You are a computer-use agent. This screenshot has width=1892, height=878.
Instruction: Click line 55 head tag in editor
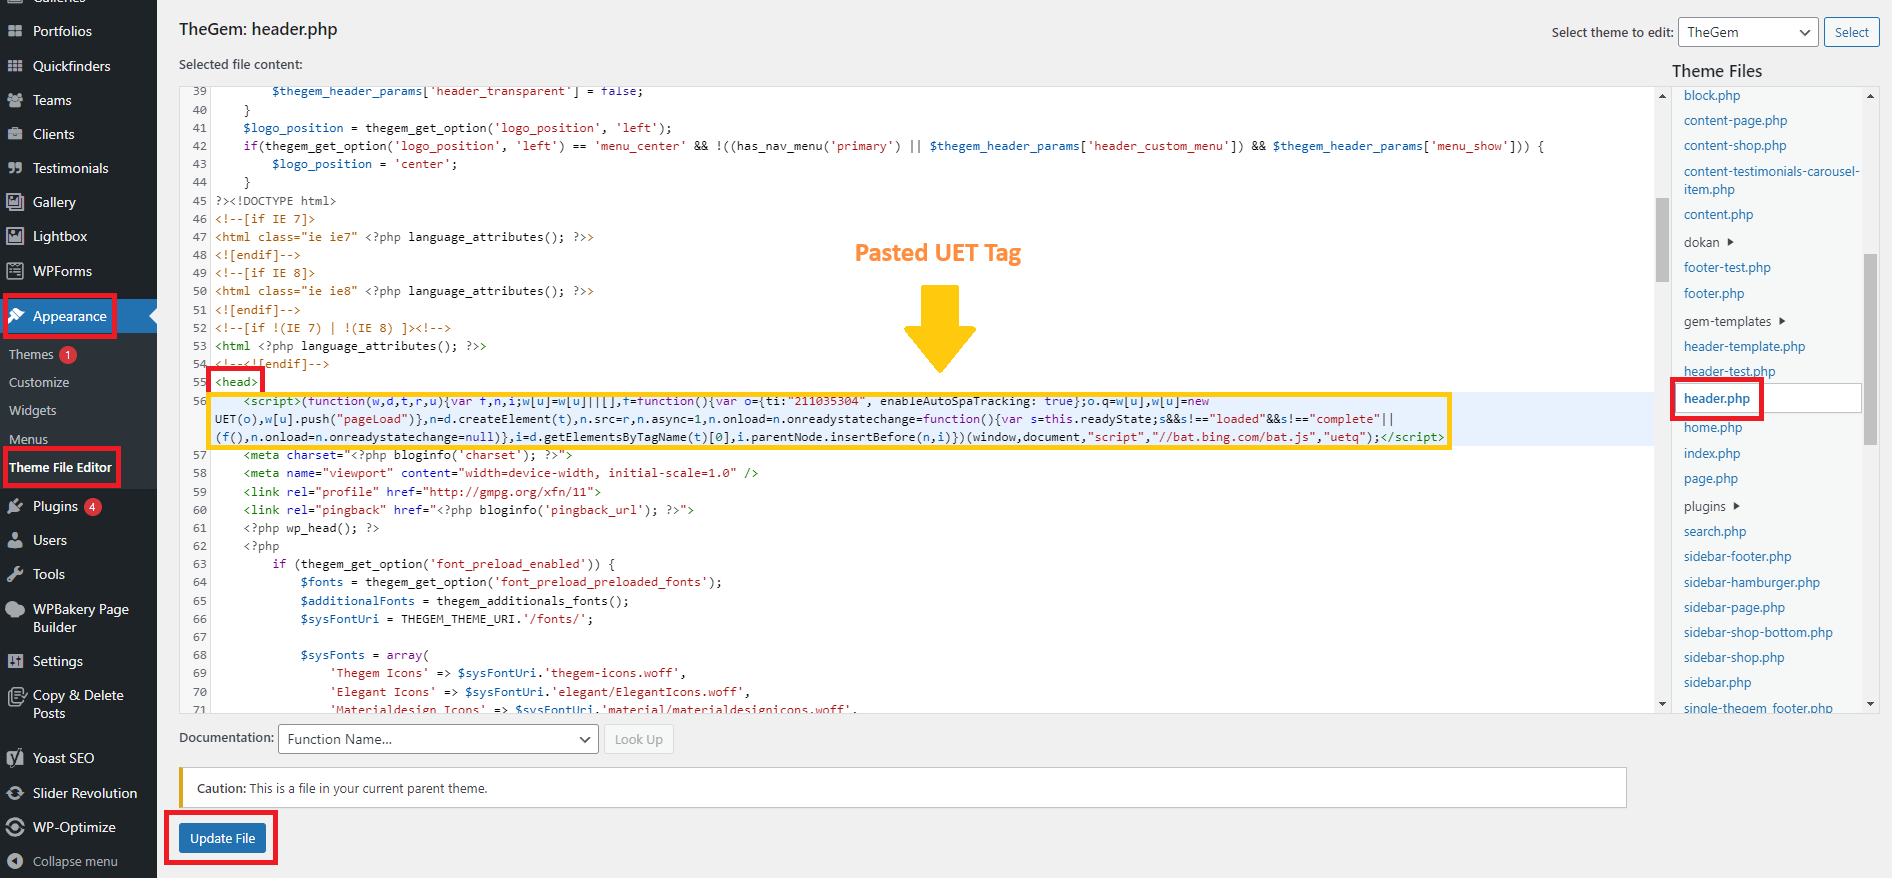(x=236, y=382)
